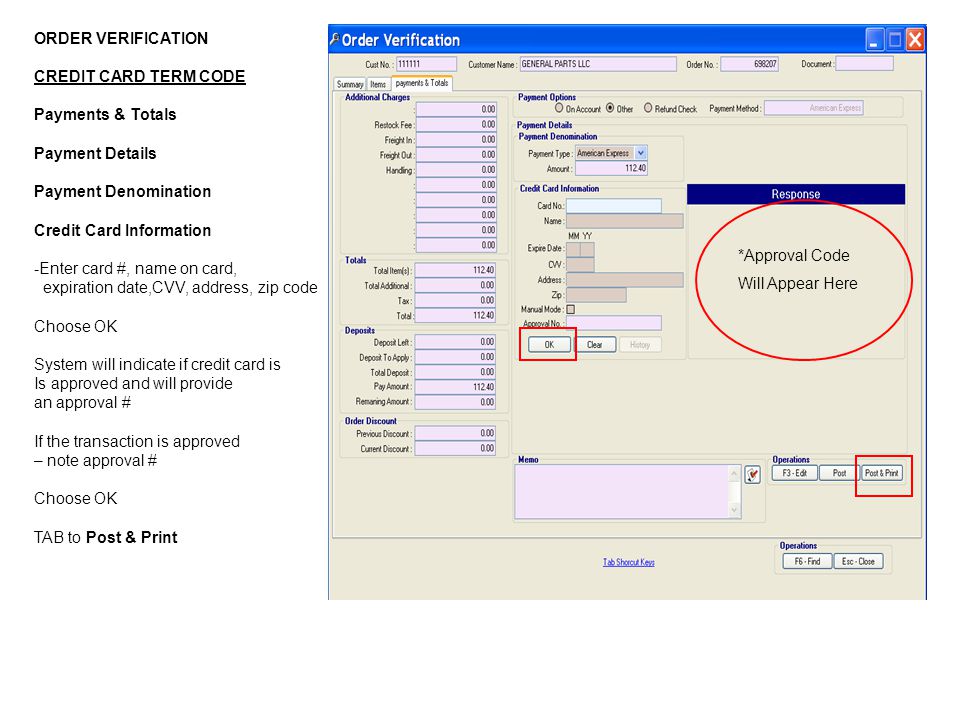This screenshot has height=720, width=960.
Task: Click the Deposits group heading
Action: click(359, 331)
